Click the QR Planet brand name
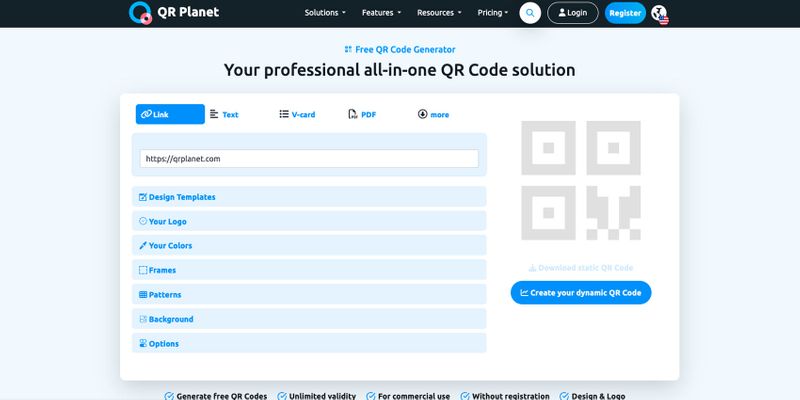The width and height of the screenshot is (800, 400). [x=188, y=12]
